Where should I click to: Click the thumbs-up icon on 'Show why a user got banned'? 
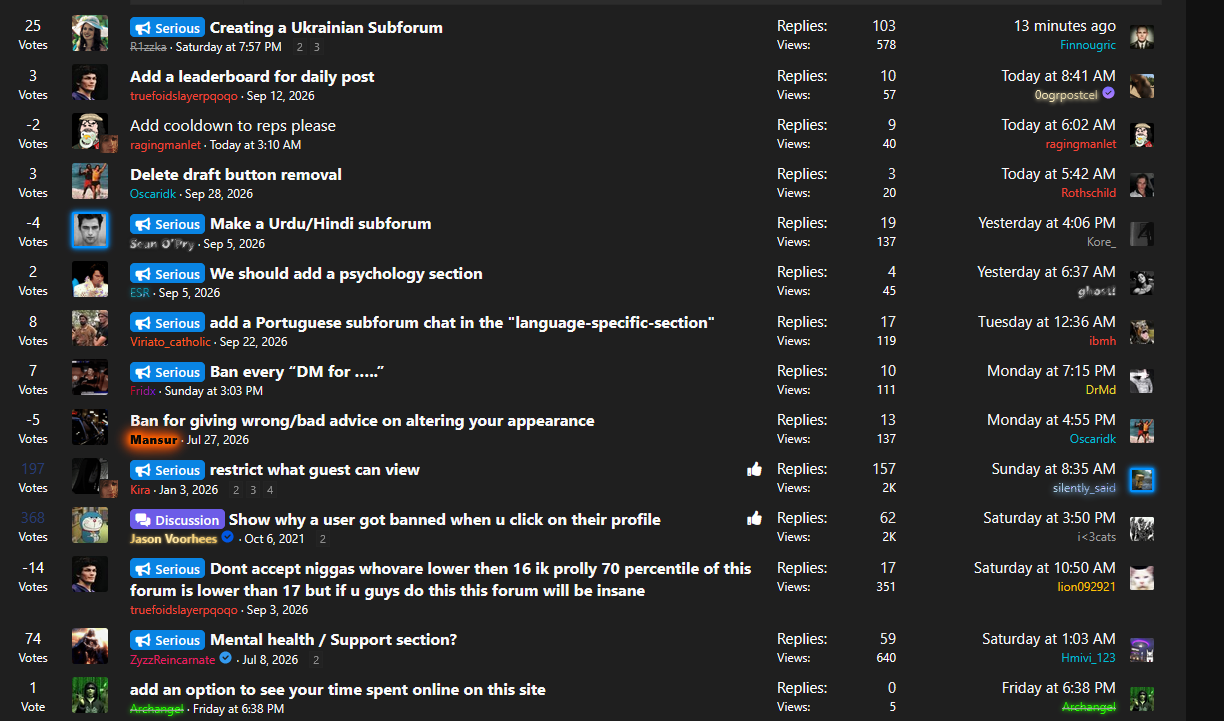754,518
